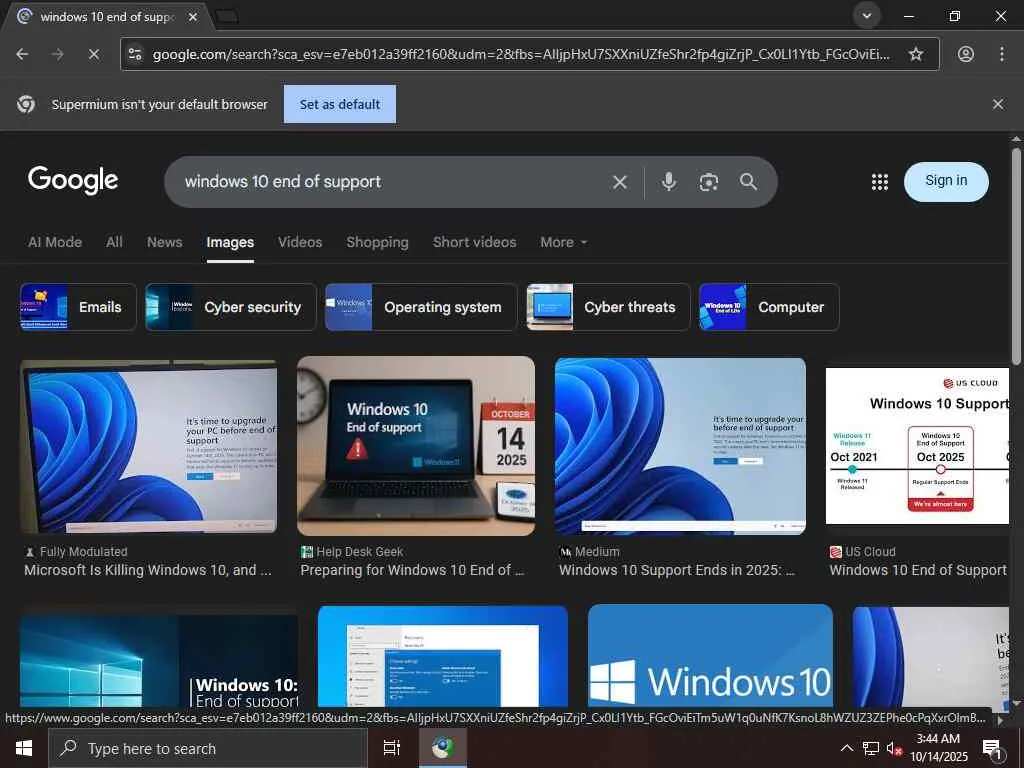Filter images by Cyber threats chip

608,307
